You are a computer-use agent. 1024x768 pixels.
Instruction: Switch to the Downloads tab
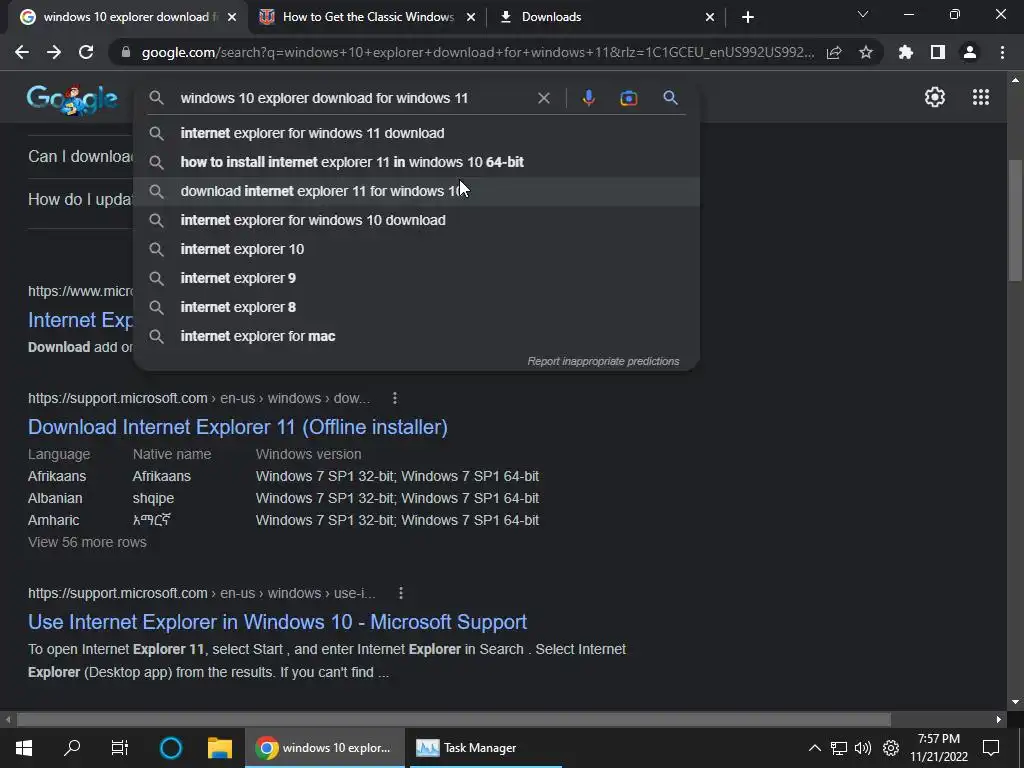click(604, 17)
